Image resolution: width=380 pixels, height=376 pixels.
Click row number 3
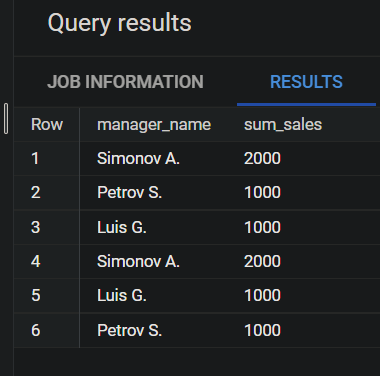pyautogui.click(x=36, y=227)
